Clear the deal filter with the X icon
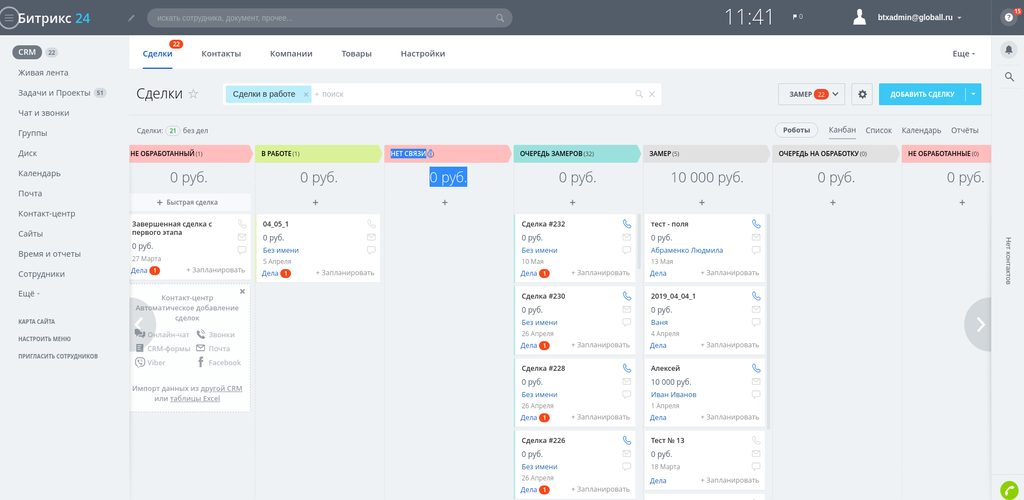Viewport: 1024px width, 500px height. 652,94
